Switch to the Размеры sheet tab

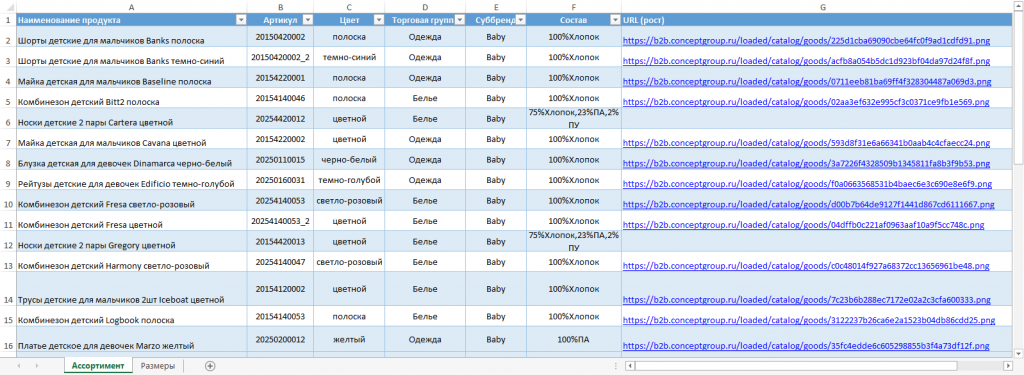pos(157,366)
